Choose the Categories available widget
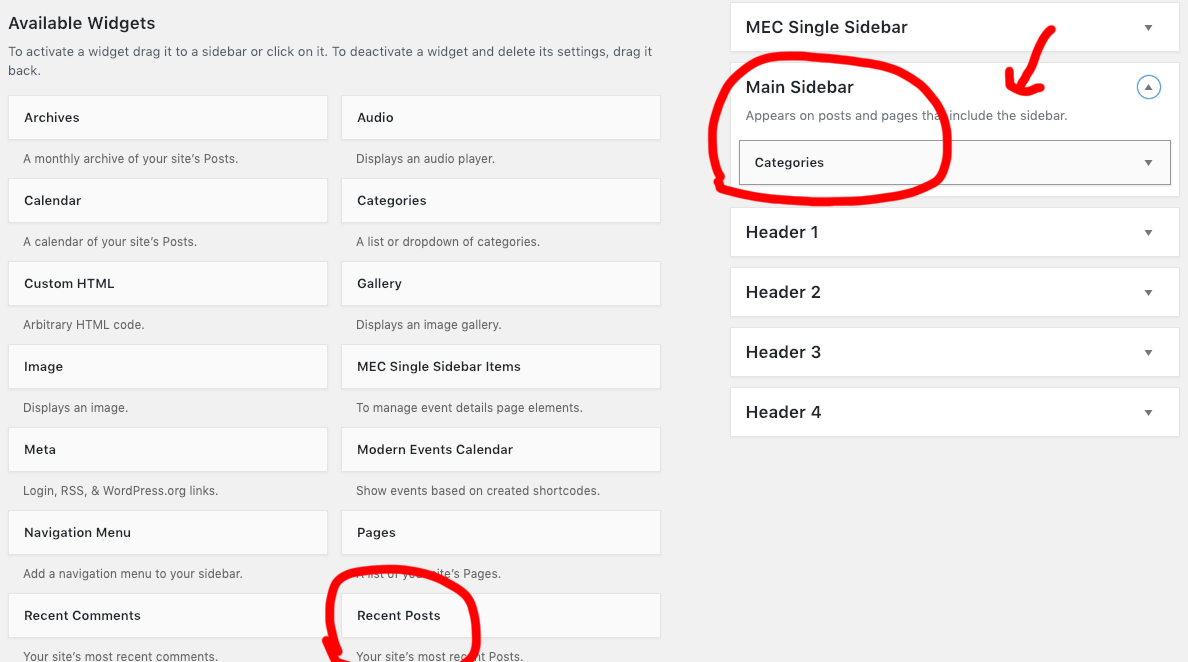The height and width of the screenshot is (662, 1188). pos(500,201)
